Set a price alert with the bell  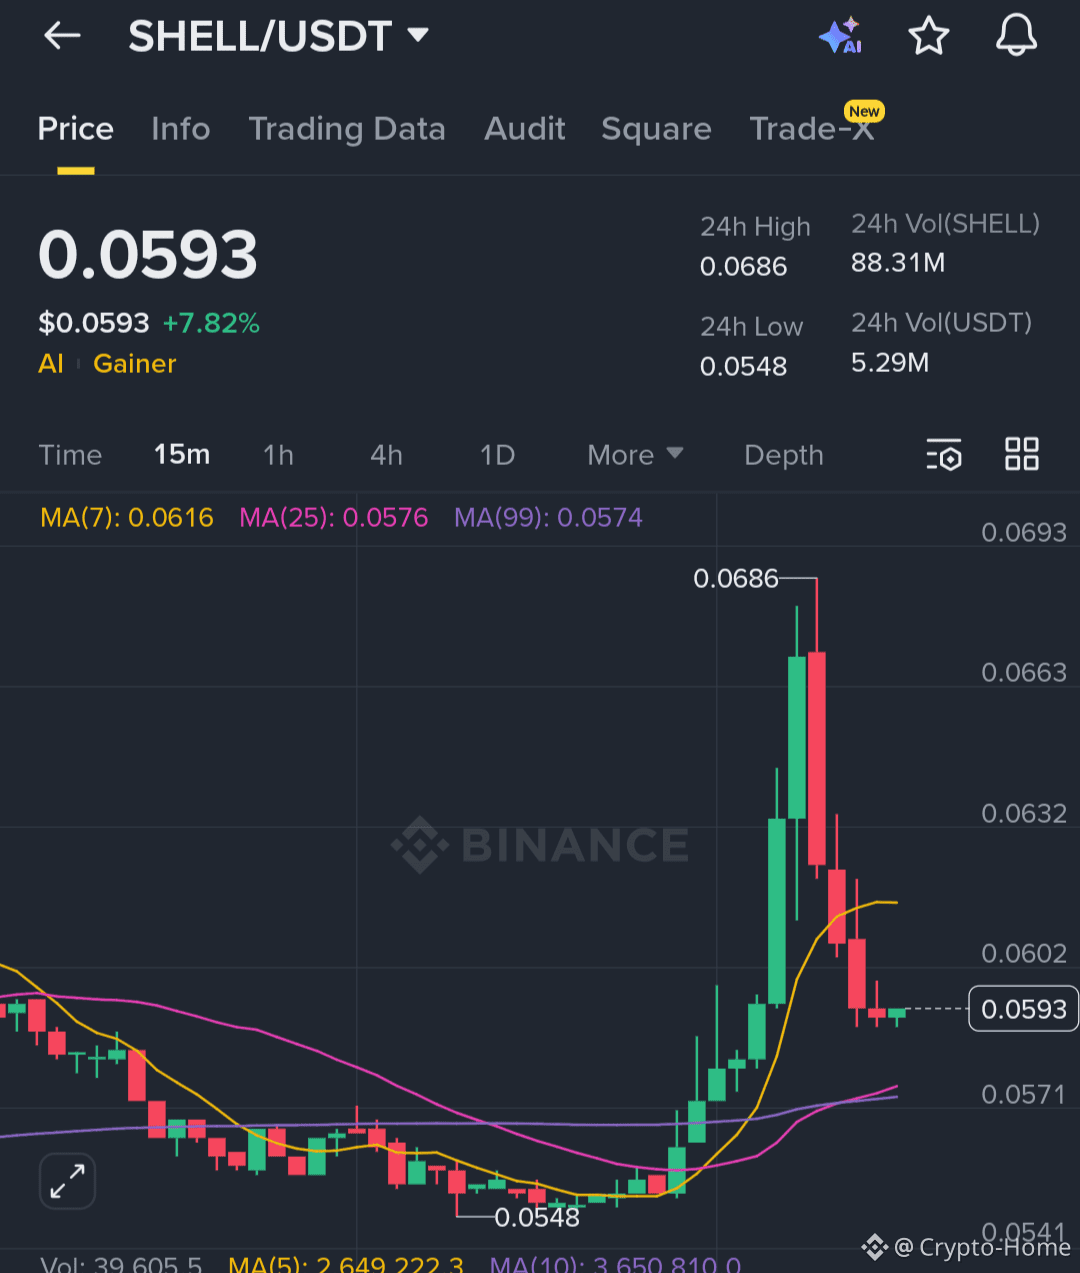tap(1016, 36)
